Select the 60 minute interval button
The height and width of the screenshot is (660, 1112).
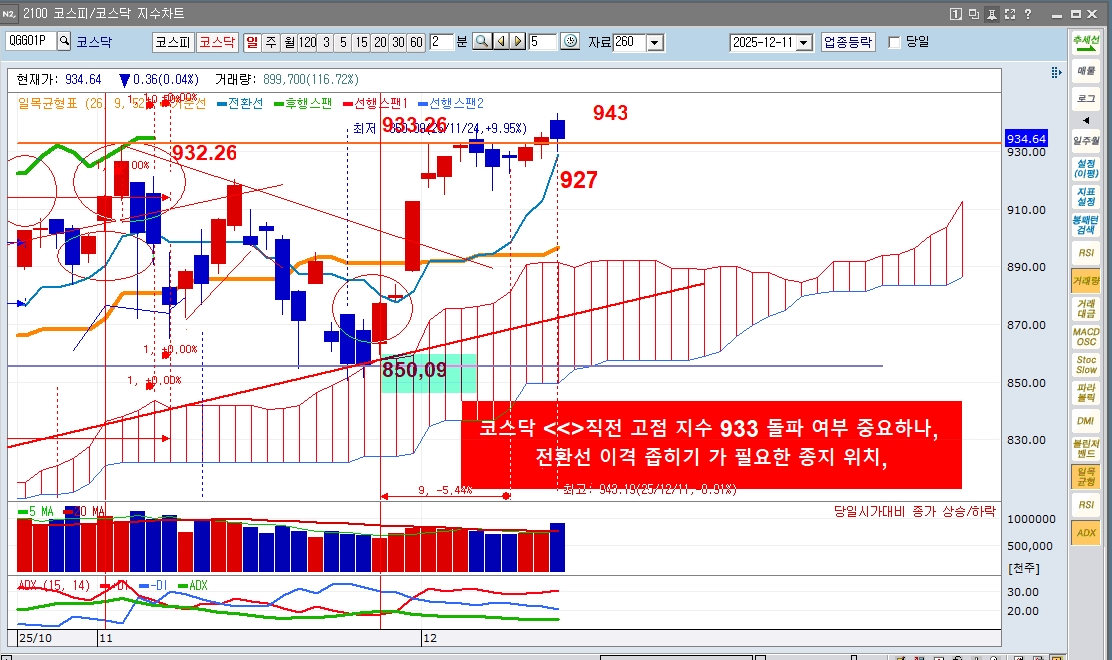pyautogui.click(x=417, y=42)
